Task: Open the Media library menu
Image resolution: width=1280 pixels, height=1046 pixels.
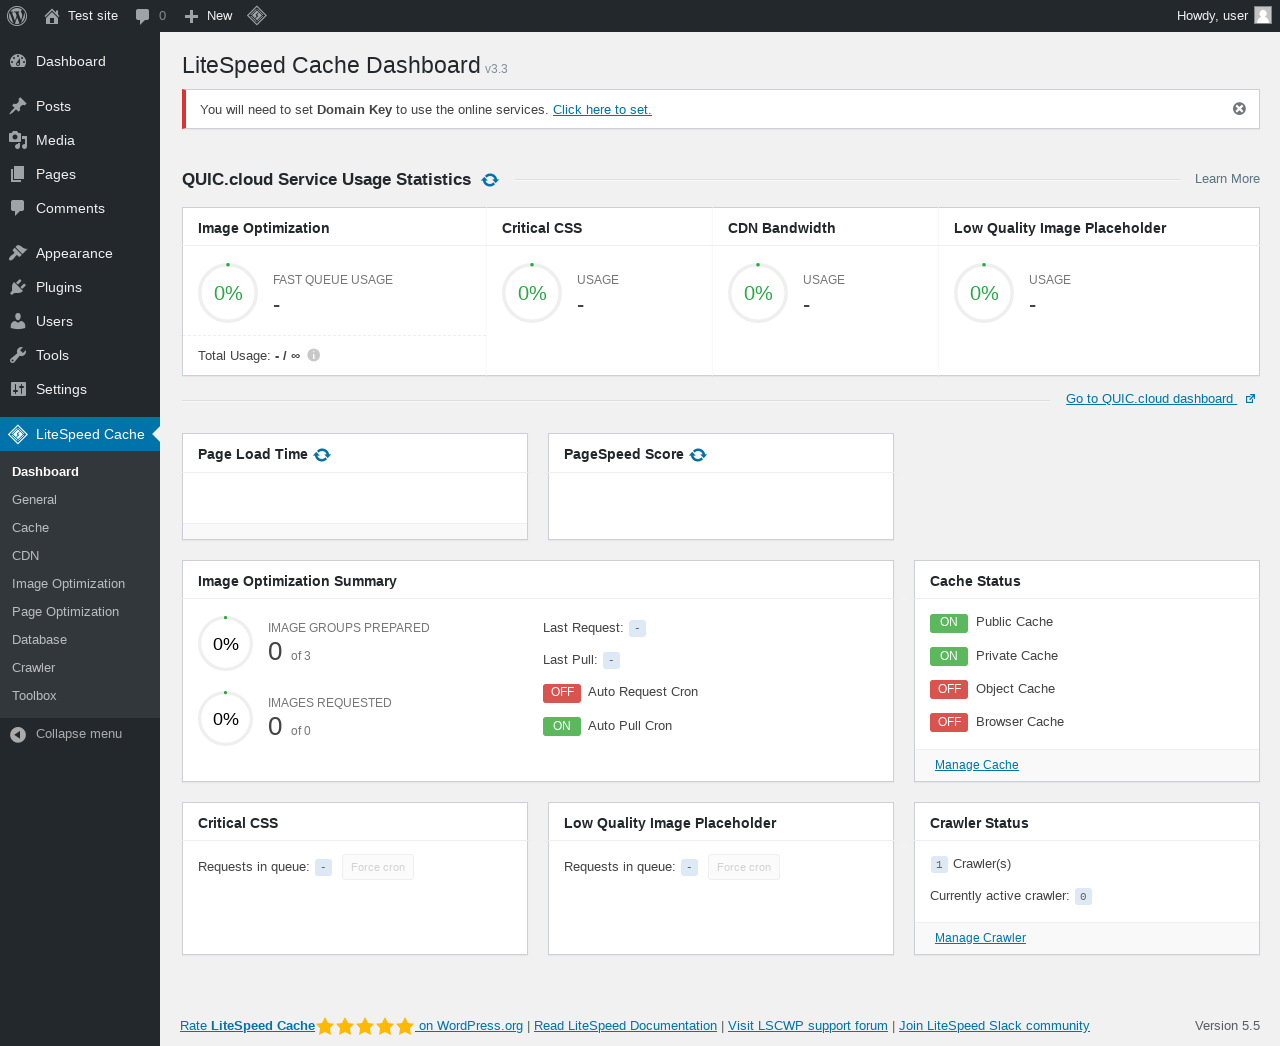Action: [80, 140]
